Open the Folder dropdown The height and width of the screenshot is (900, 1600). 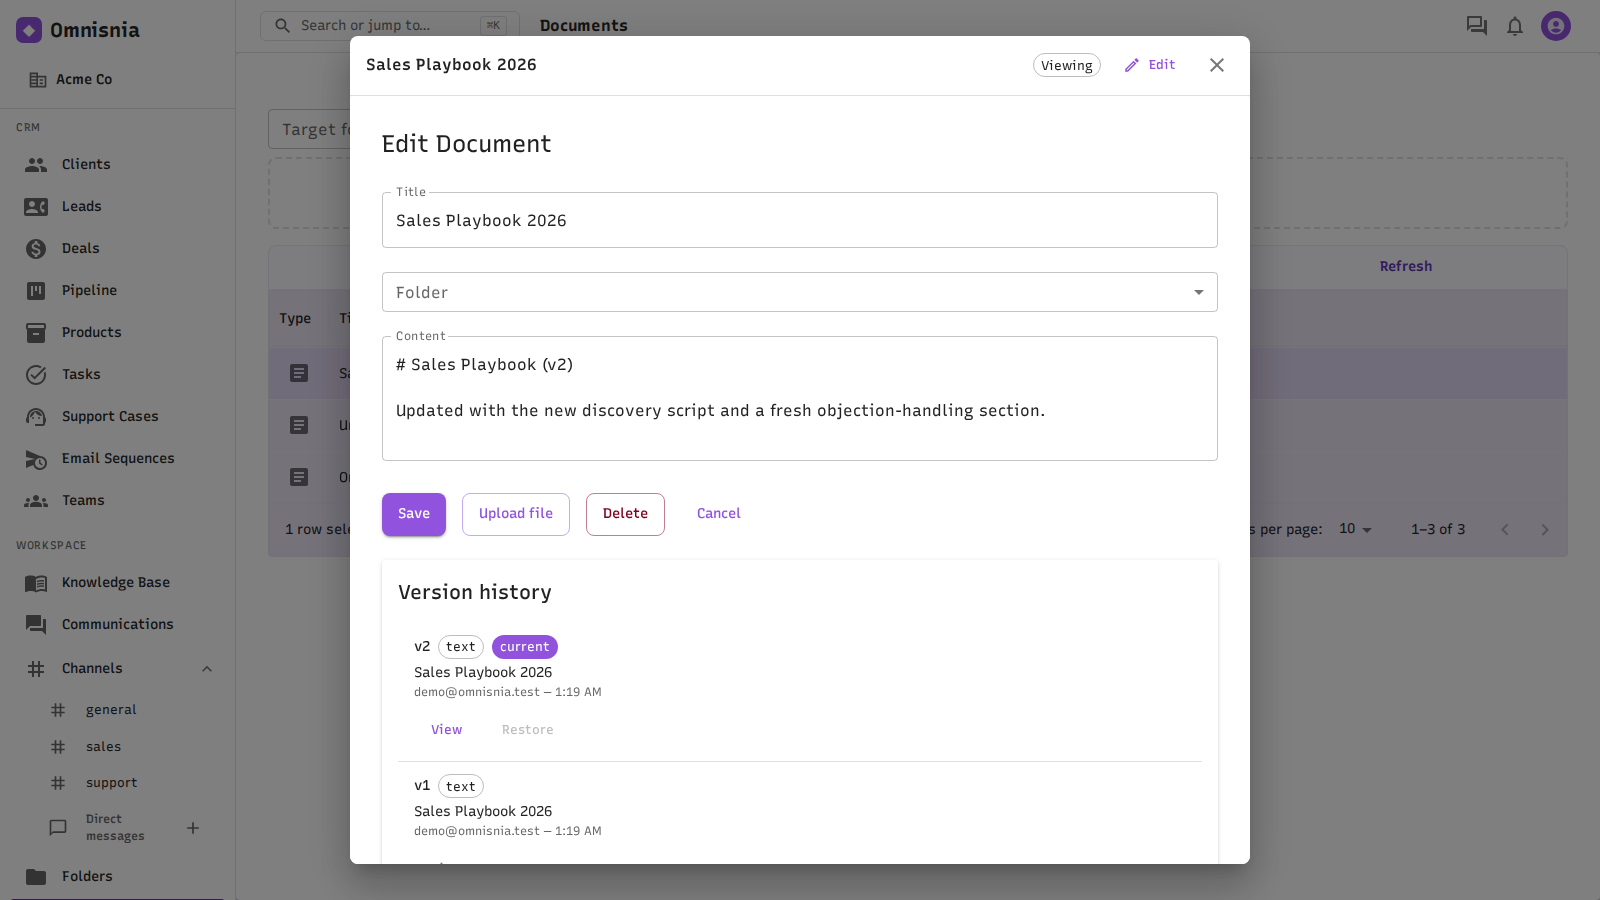pyautogui.click(x=800, y=292)
